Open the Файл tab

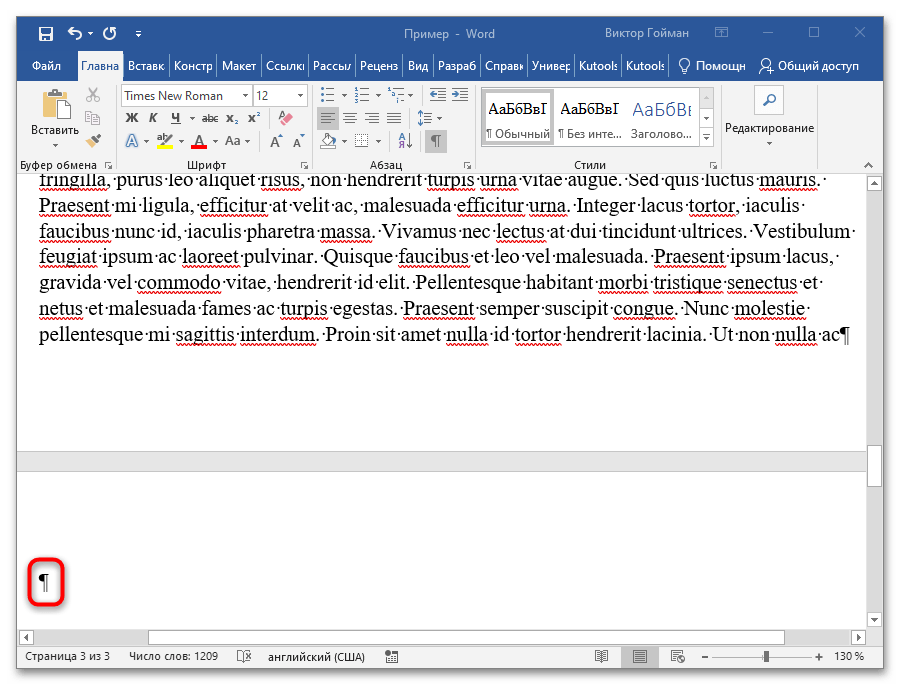46,66
